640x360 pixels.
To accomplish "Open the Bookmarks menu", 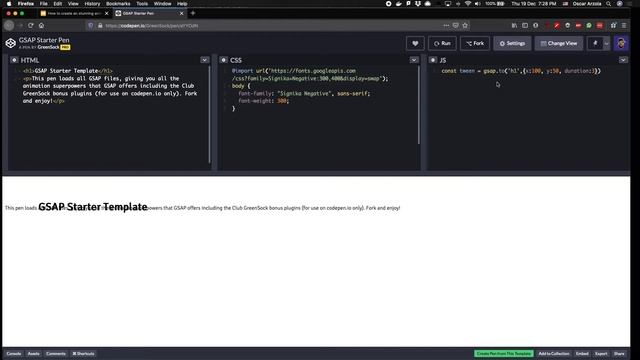I will (x=118, y=4).
